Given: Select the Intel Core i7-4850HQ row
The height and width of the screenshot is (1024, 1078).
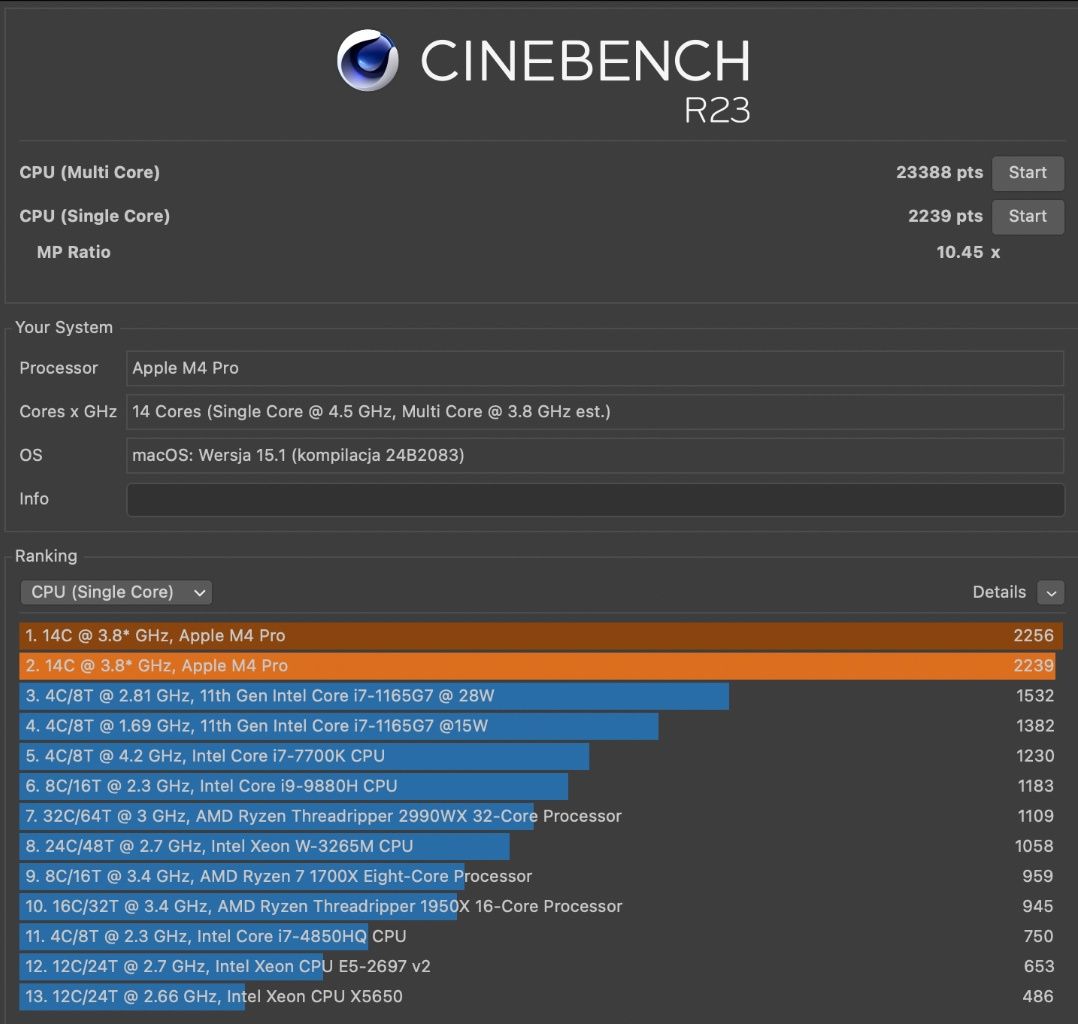Looking at the screenshot, I should point(540,937).
